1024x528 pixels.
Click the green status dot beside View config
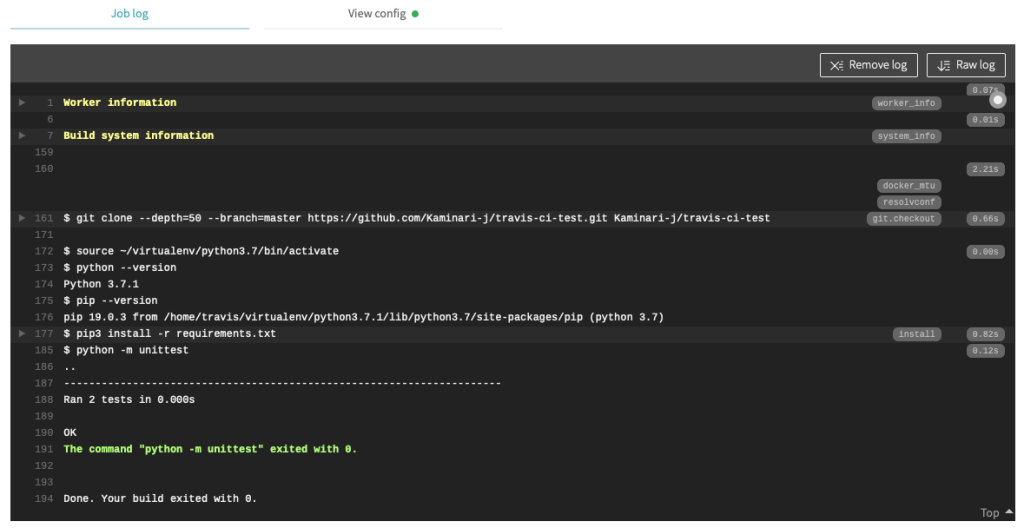point(415,14)
